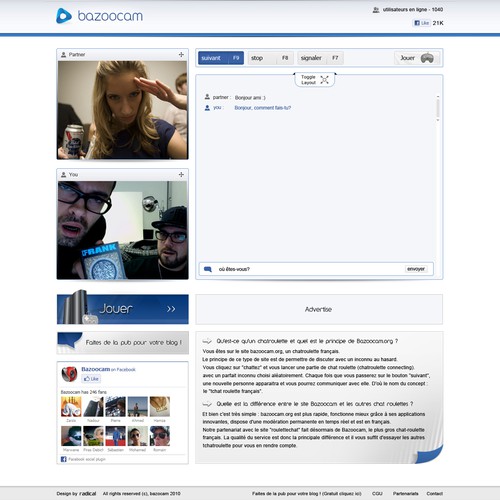Click 'Bonjour, comment fais-tu?' message
Screen dimensions: 500x500
(x=263, y=108)
